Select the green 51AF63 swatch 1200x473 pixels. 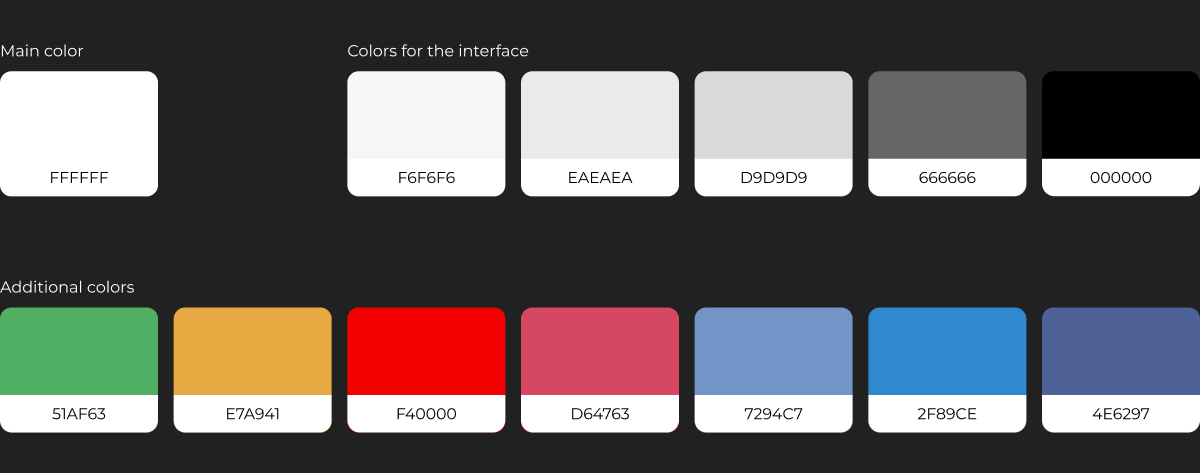(79, 352)
